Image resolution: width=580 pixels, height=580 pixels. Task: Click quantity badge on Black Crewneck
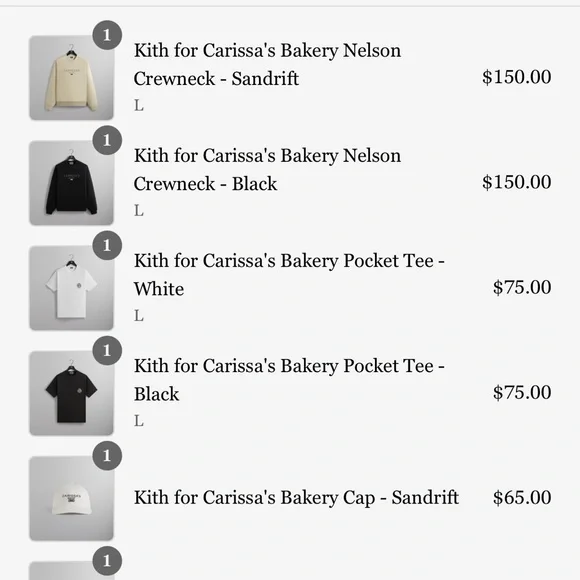point(107,140)
